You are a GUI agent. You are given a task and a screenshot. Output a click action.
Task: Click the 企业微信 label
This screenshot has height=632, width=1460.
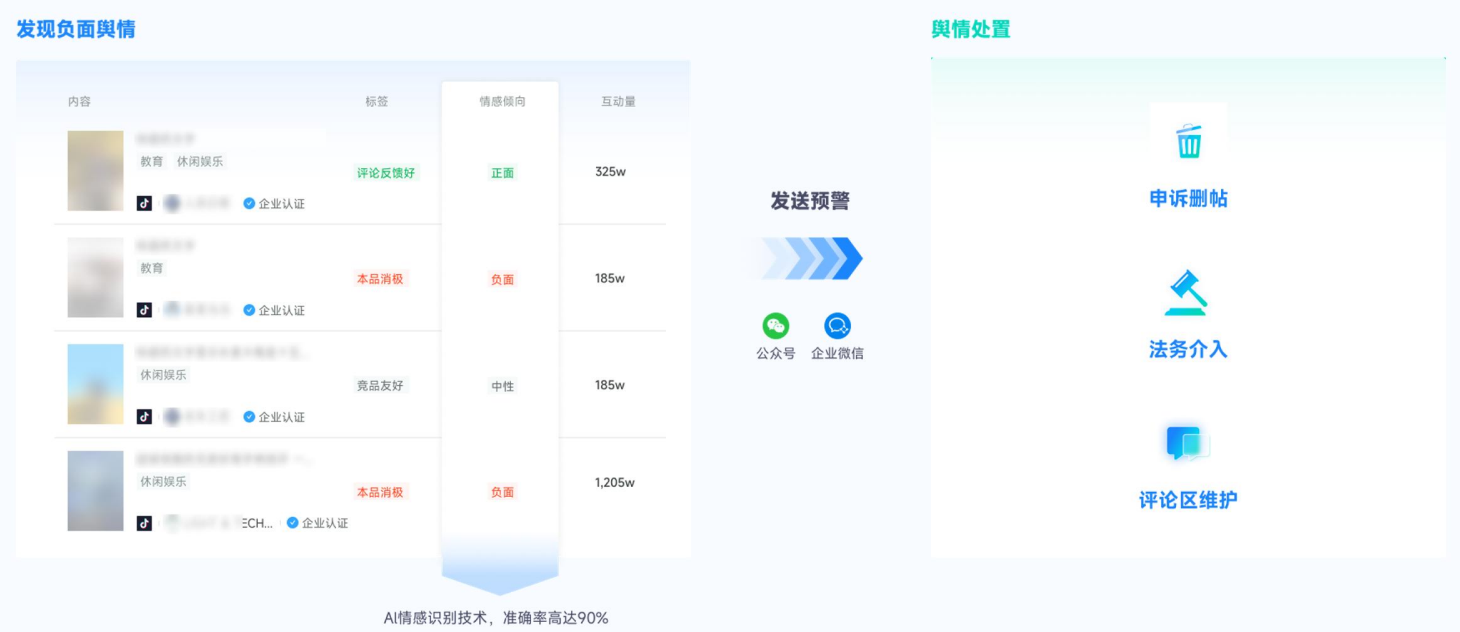pyautogui.click(x=837, y=353)
